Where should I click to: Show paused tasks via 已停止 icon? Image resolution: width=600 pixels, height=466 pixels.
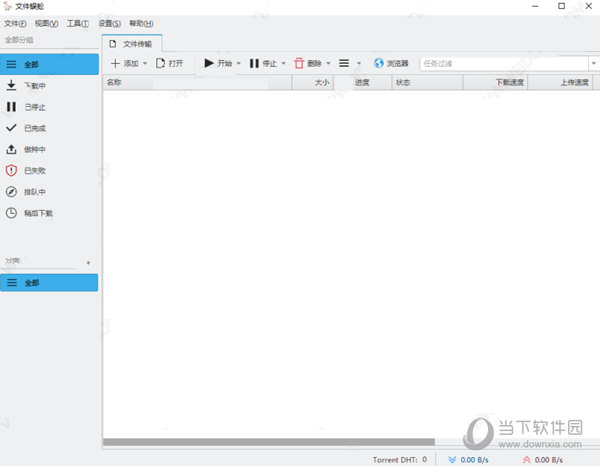point(12,107)
